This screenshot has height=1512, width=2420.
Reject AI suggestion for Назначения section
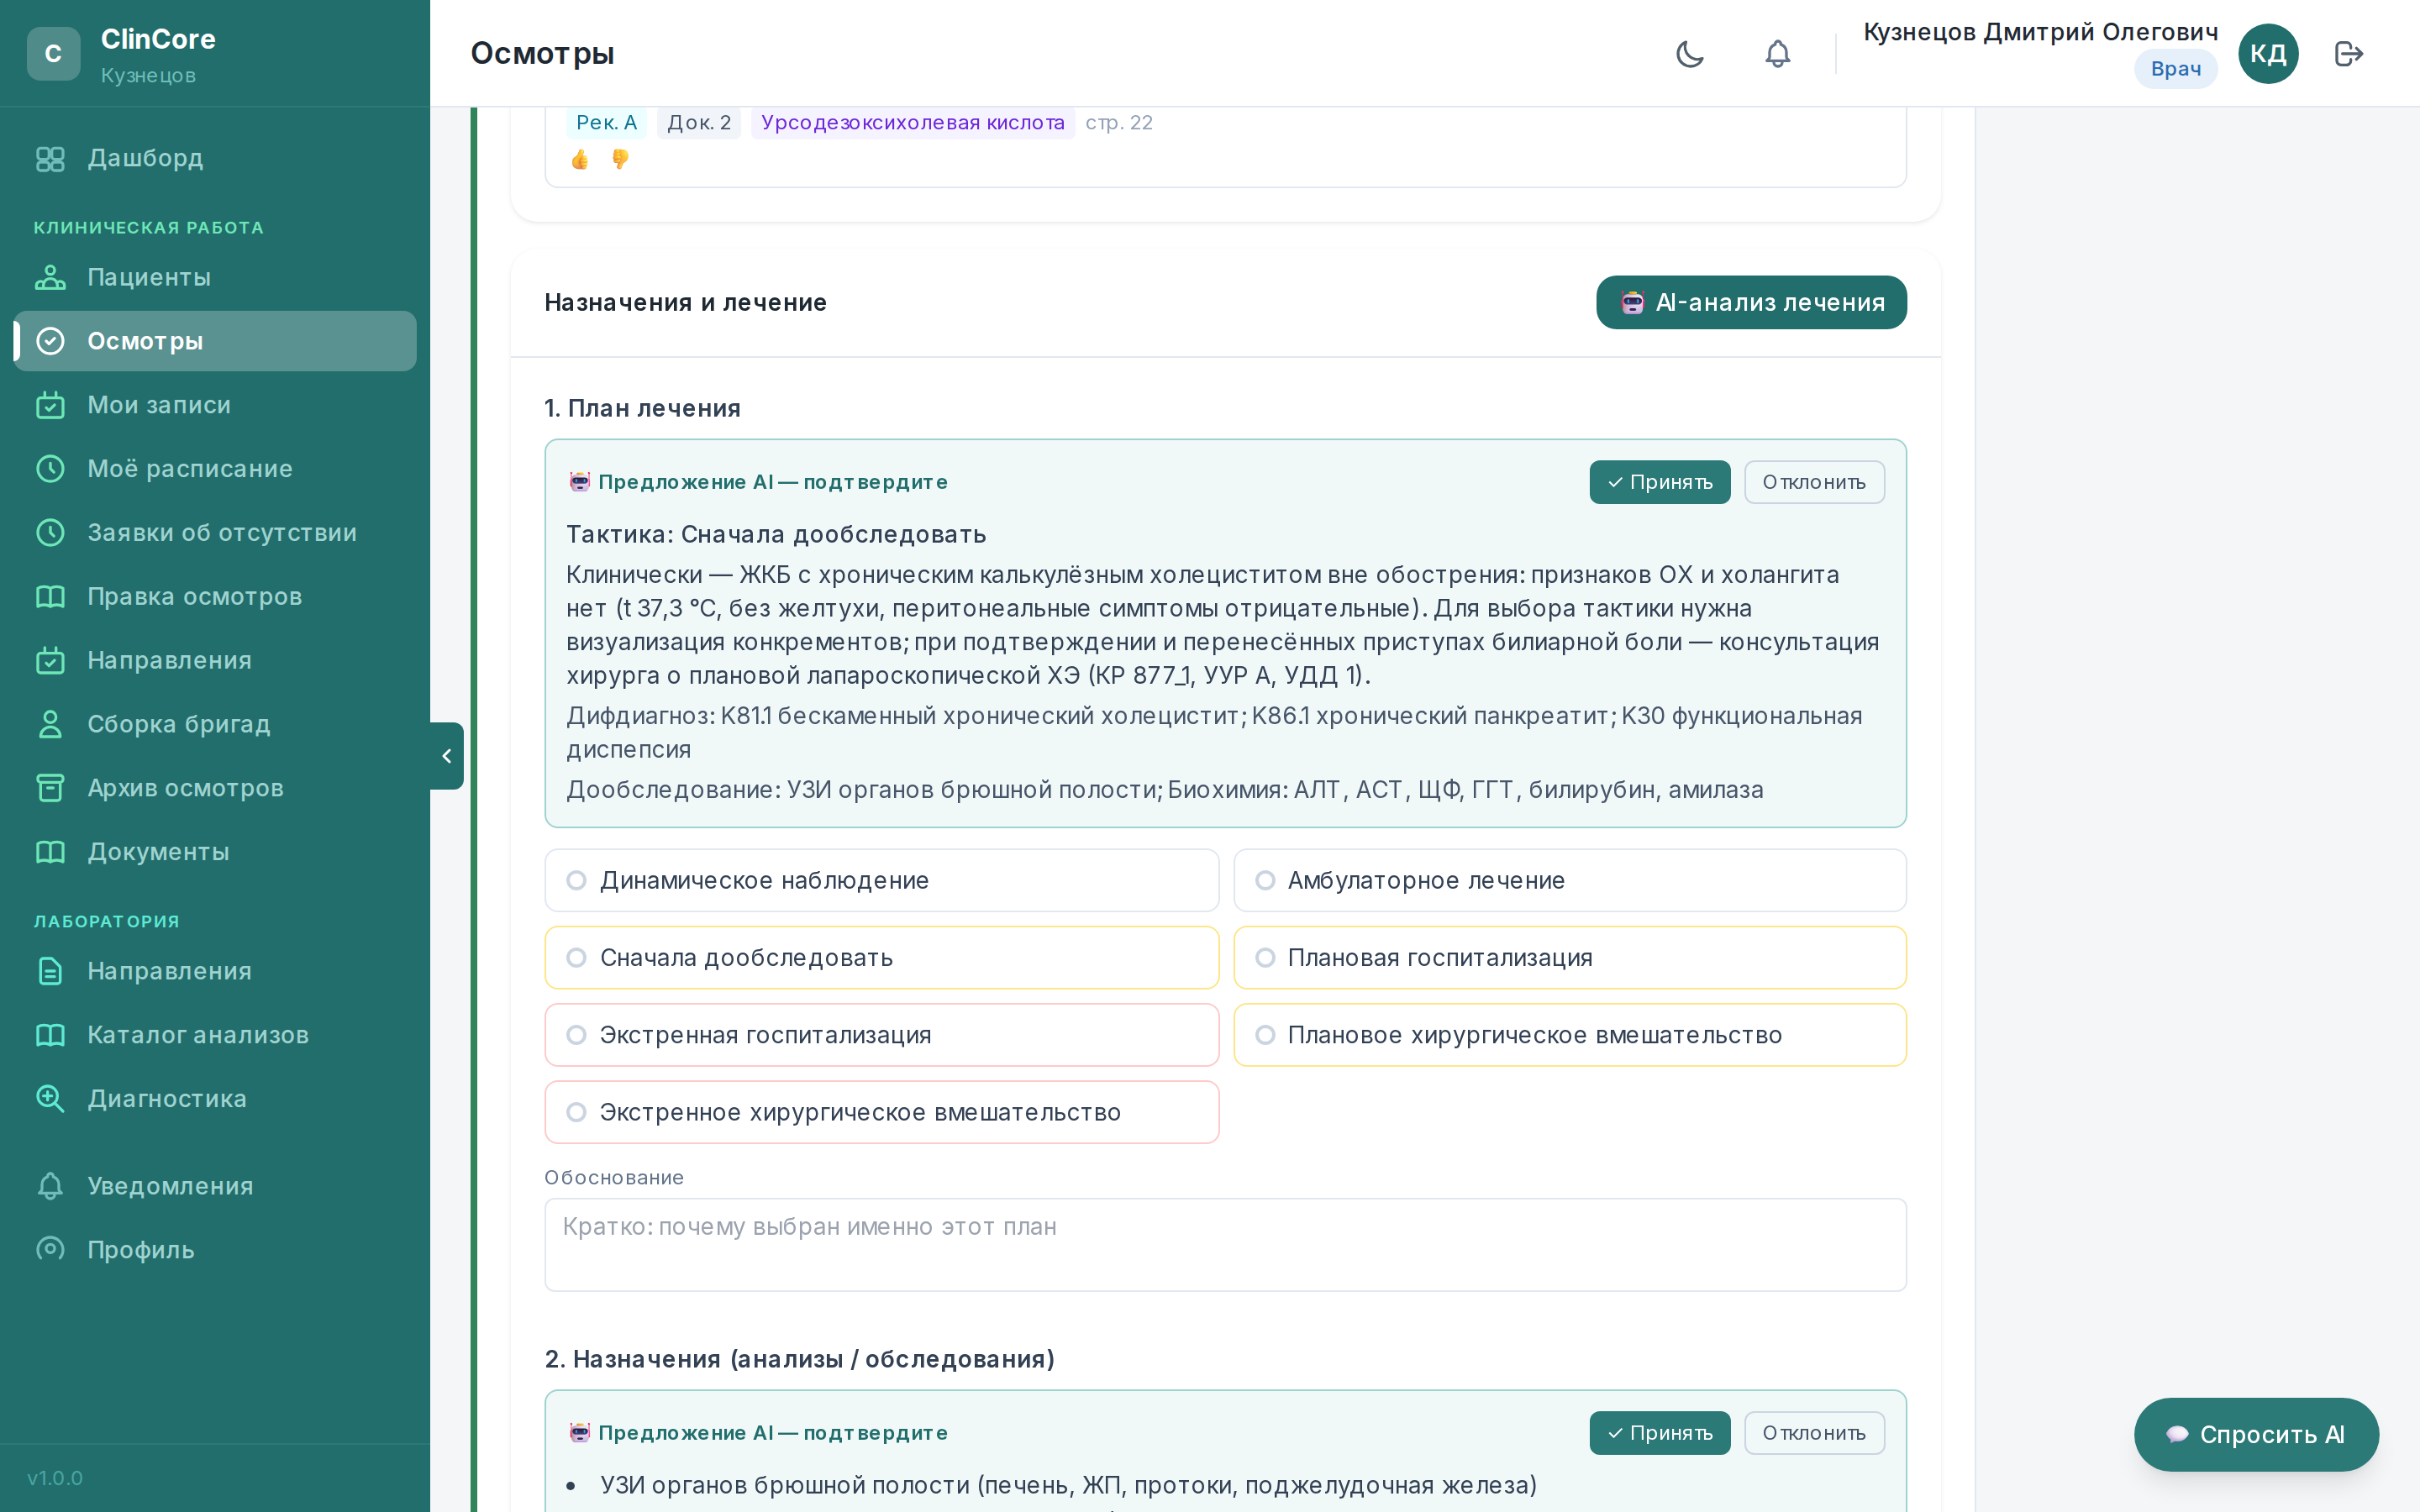pos(1814,1434)
